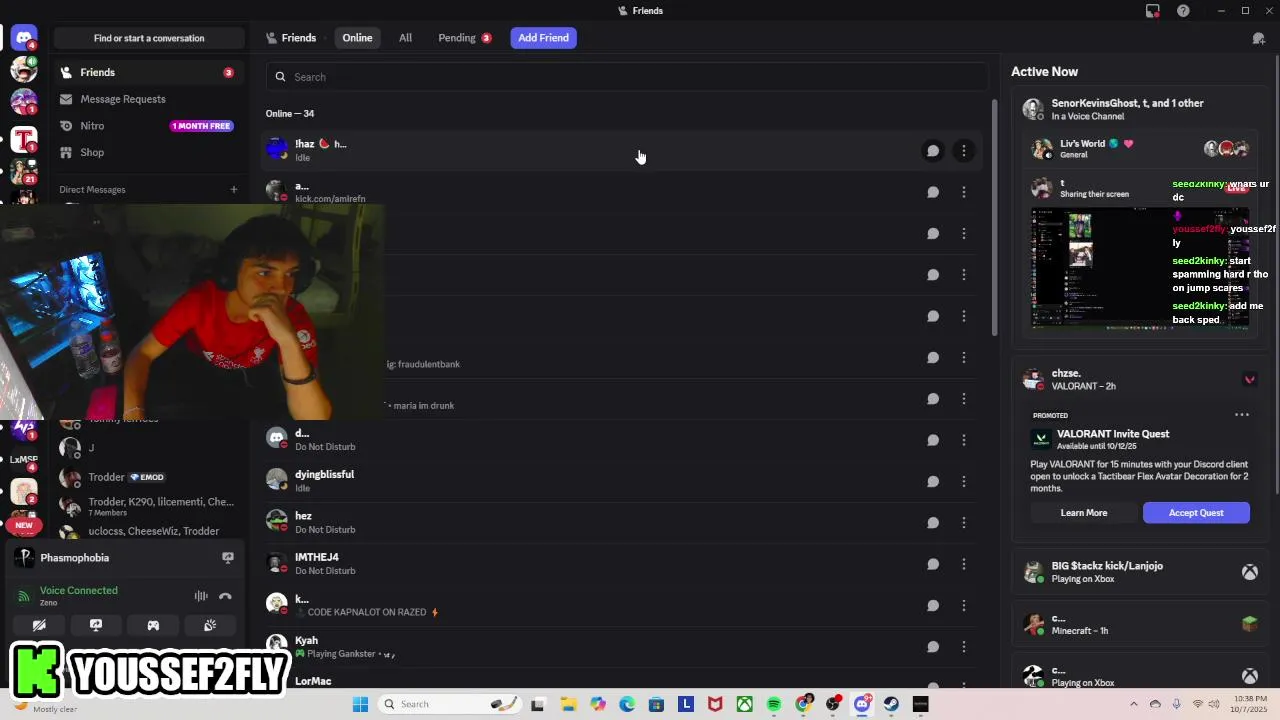1280x720 pixels.
Task: Open File Explorer from the taskbar
Action: coord(567,704)
